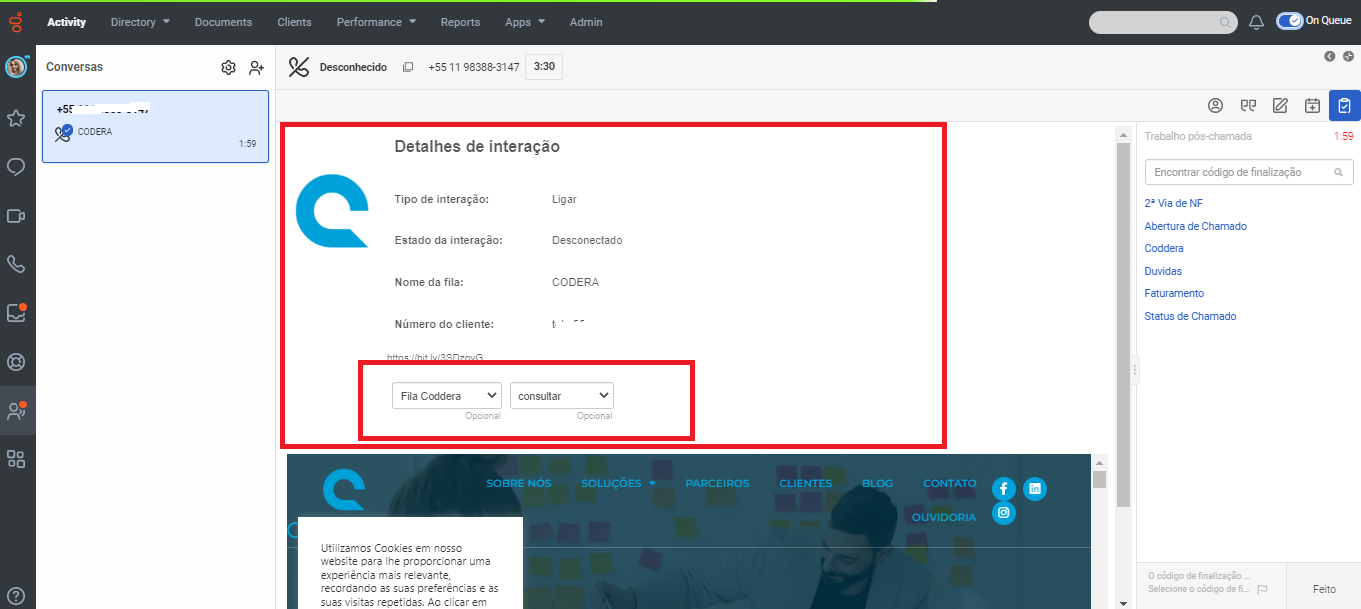Open SOBRE NÓS on the website

519,483
